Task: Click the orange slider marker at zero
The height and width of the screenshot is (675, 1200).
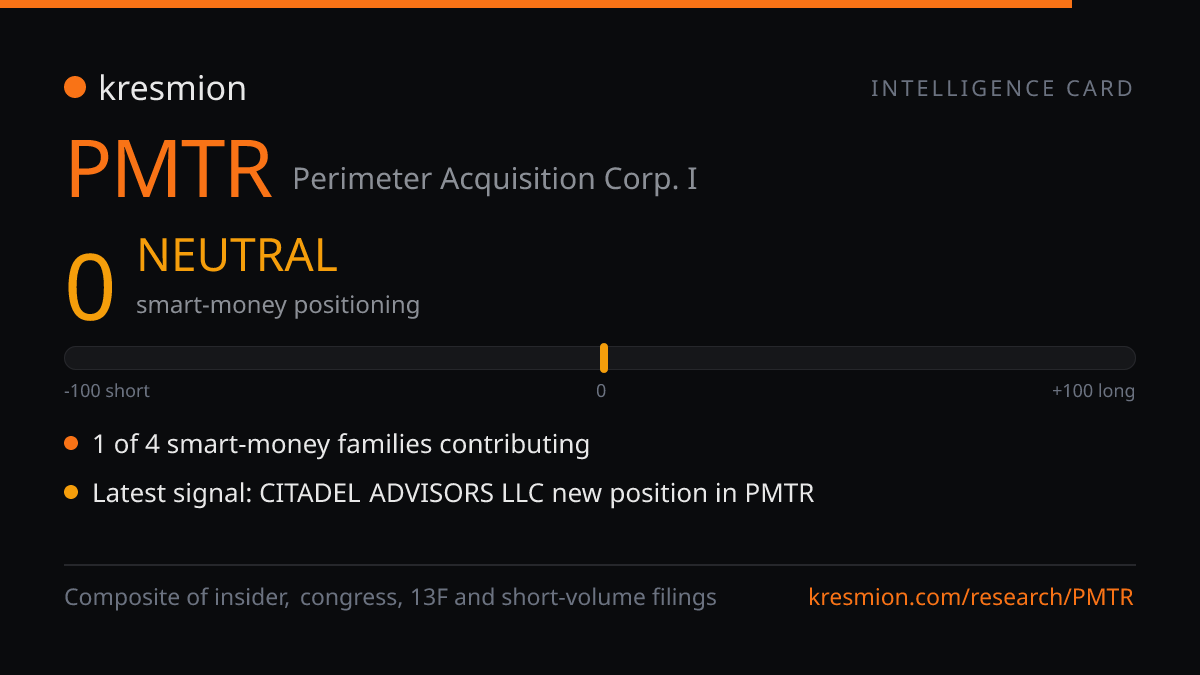Action: (604, 358)
